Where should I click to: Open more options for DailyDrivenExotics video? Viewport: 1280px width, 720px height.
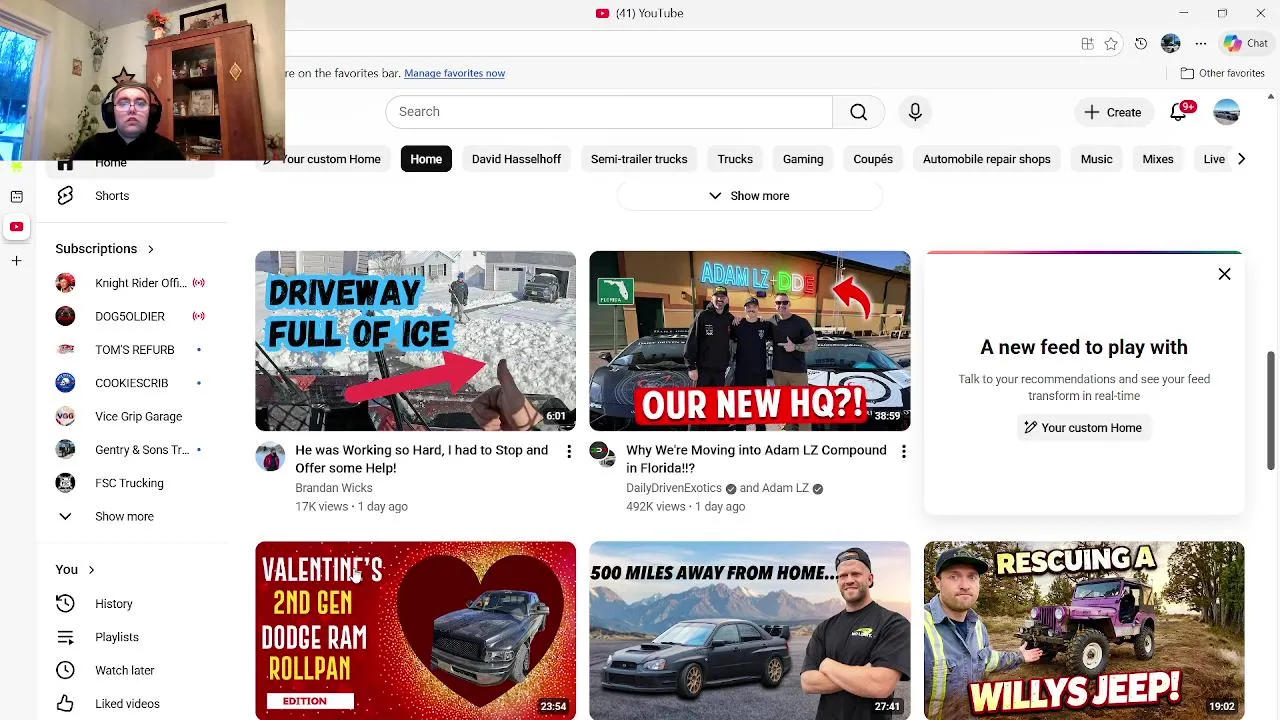[x=903, y=452]
